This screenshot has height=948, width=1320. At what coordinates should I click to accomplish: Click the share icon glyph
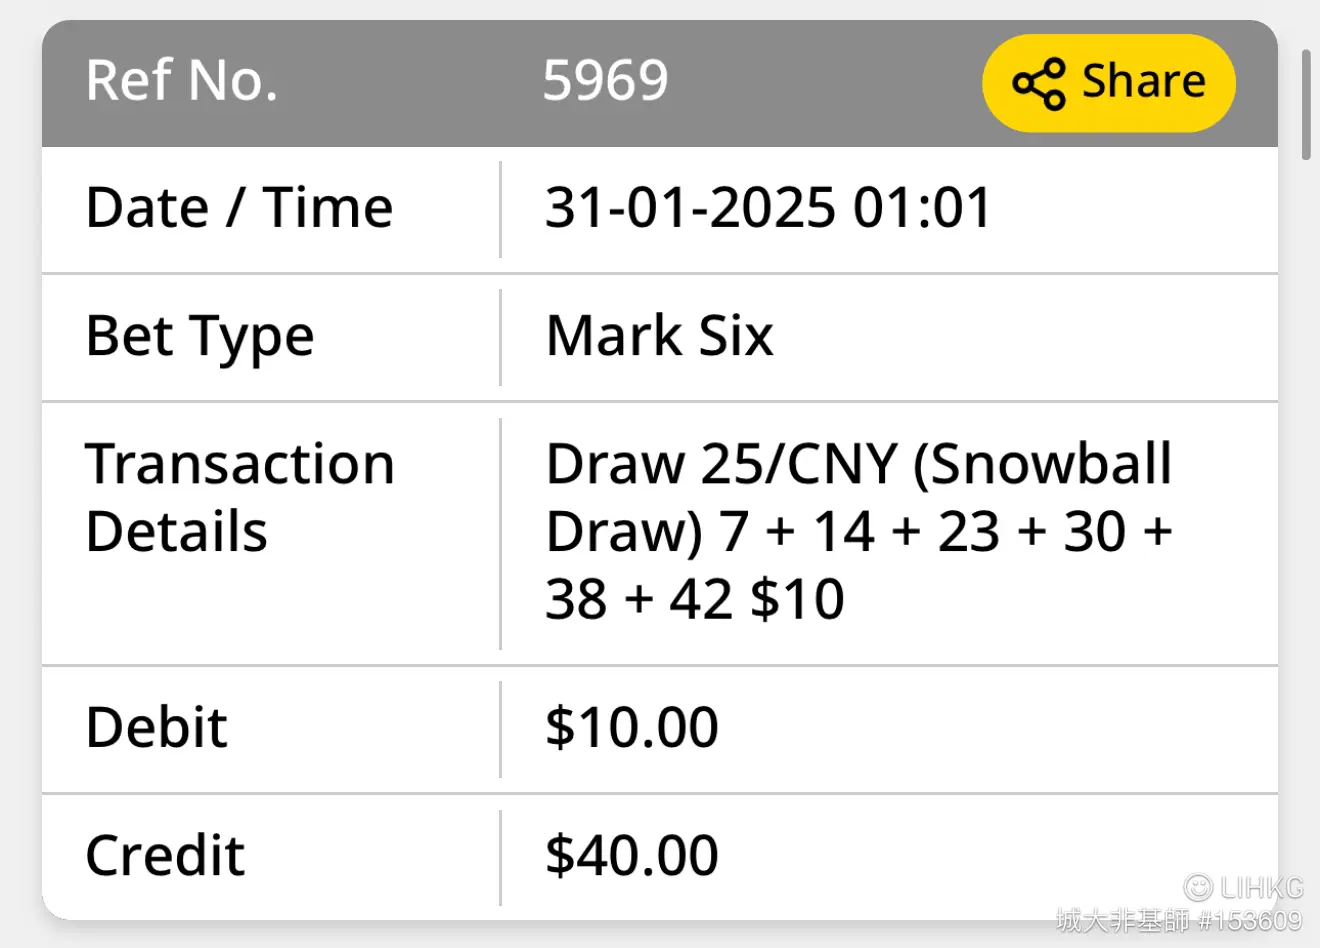[1039, 83]
